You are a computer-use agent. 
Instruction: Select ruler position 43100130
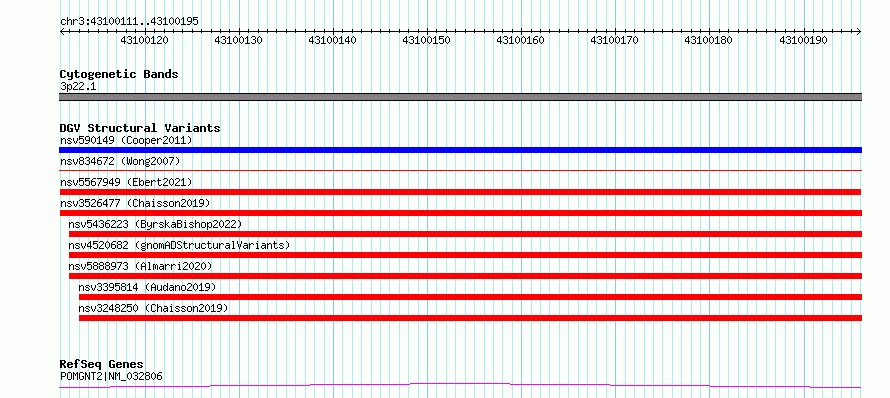(x=238, y=40)
